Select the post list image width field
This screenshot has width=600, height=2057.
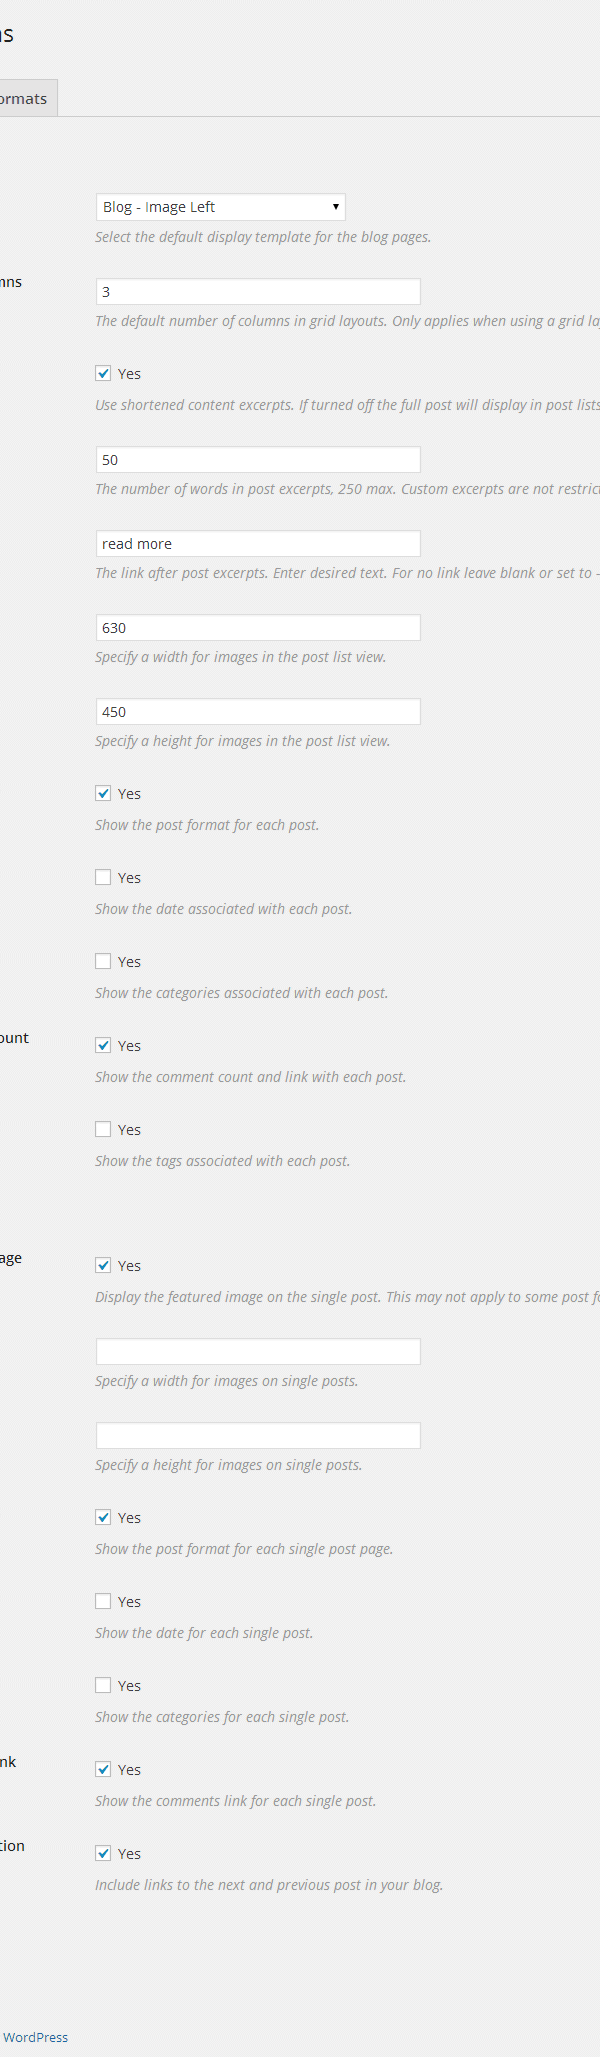pos(258,628)
